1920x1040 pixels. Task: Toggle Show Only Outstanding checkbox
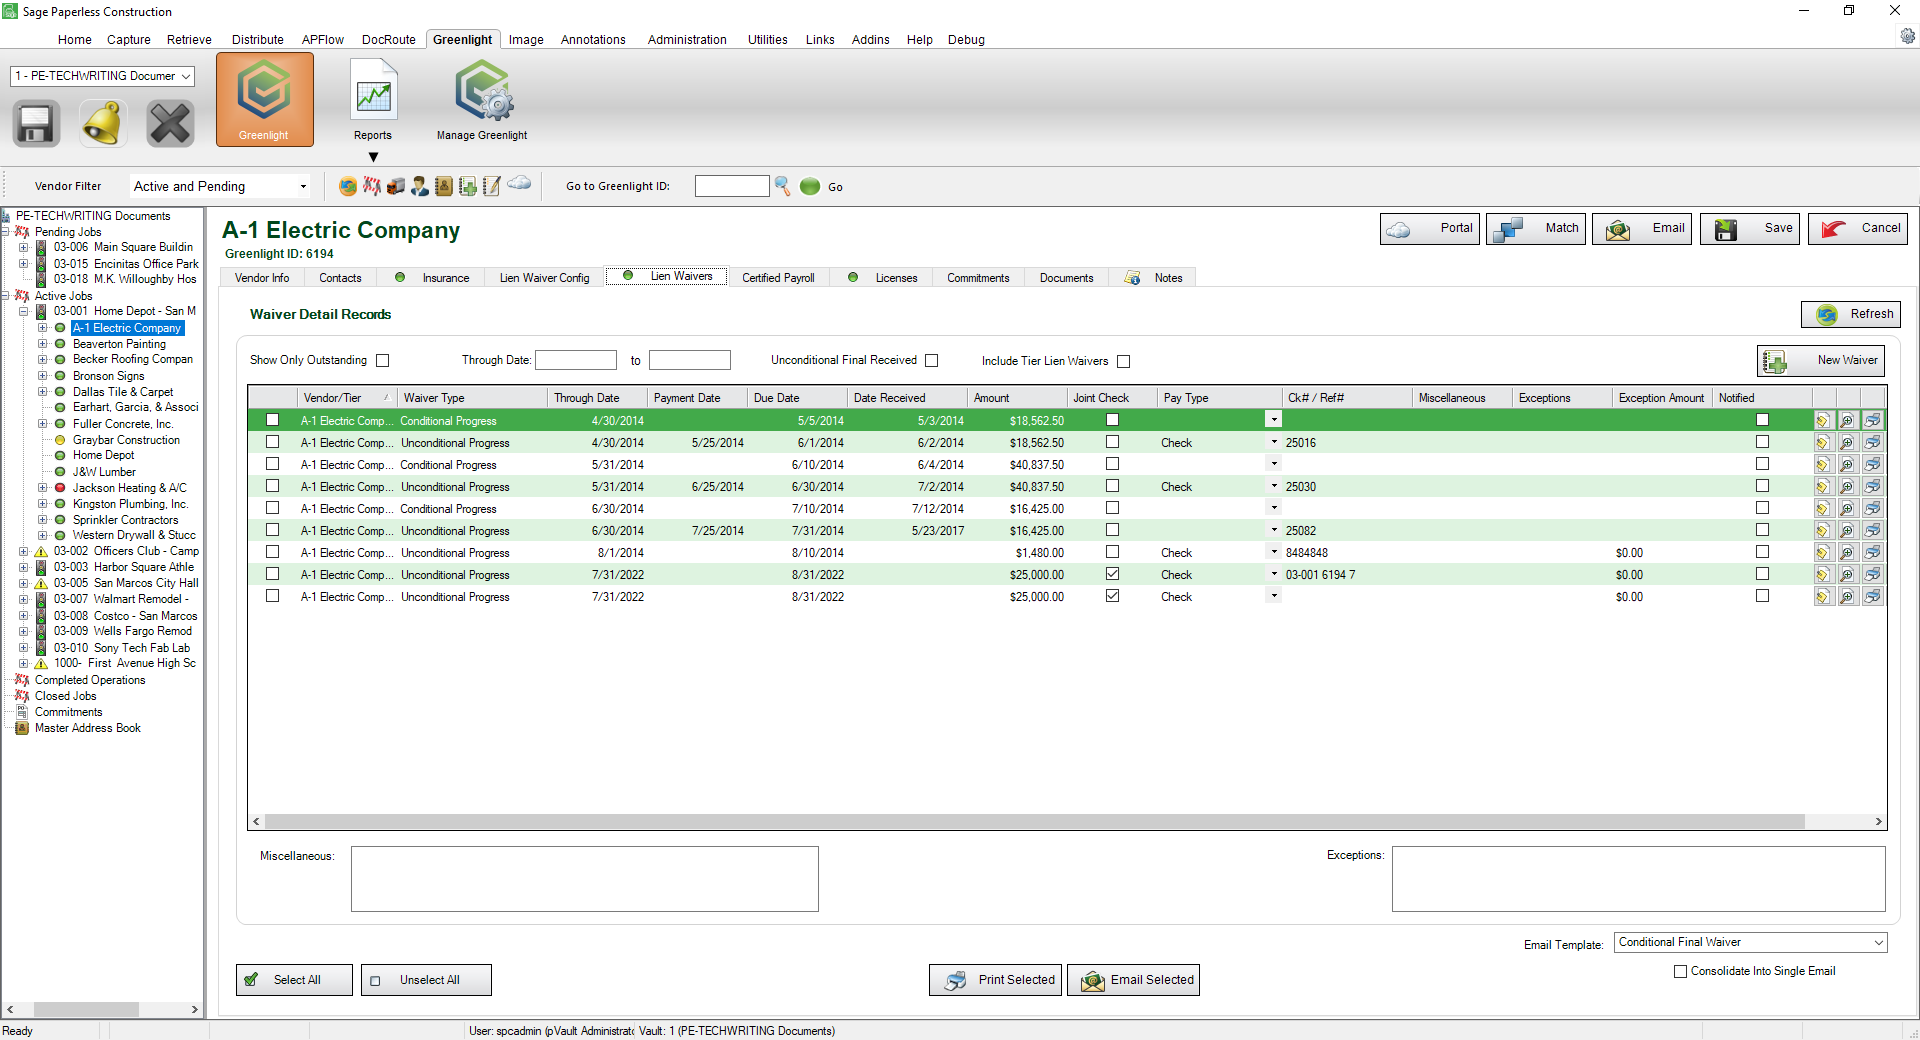(x=382, y=361)
